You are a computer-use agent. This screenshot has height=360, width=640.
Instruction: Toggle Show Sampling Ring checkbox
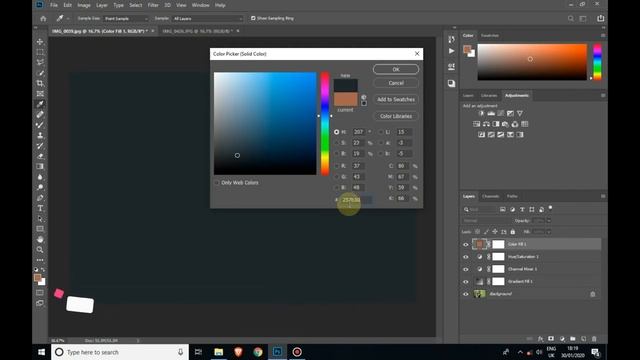click(253, 18)
